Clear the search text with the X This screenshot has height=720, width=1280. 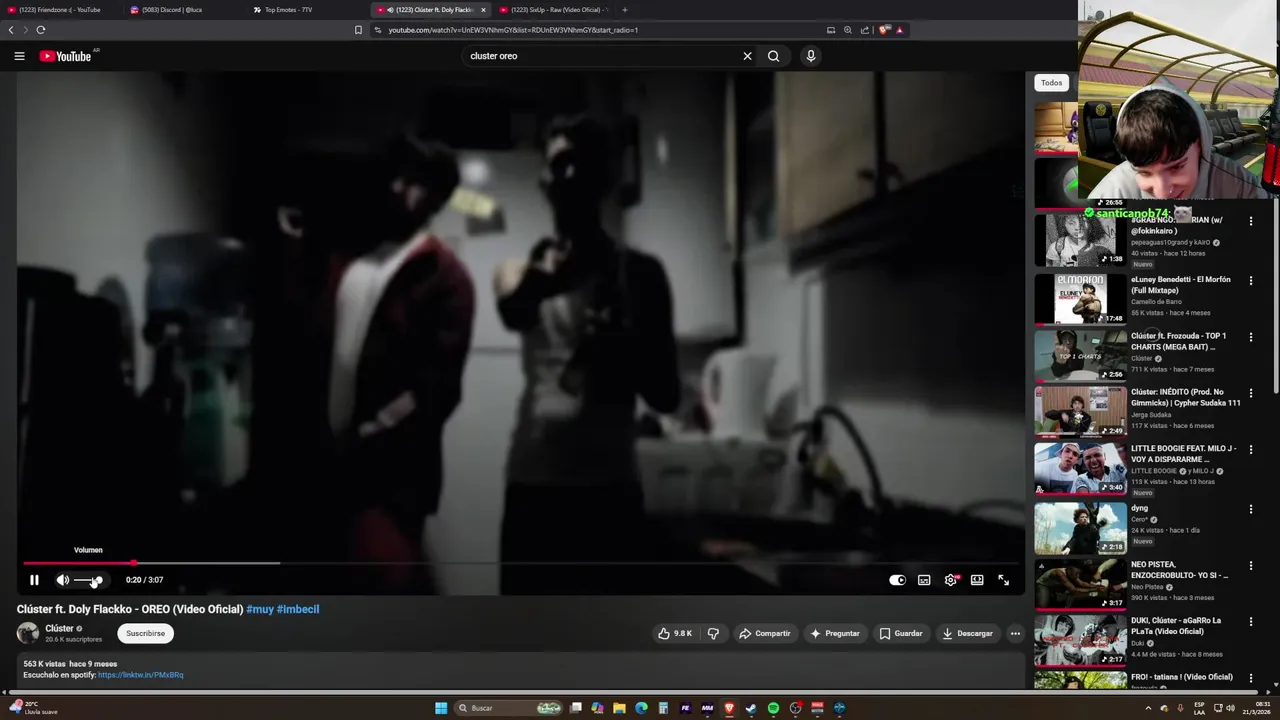[x=747, y=56]
